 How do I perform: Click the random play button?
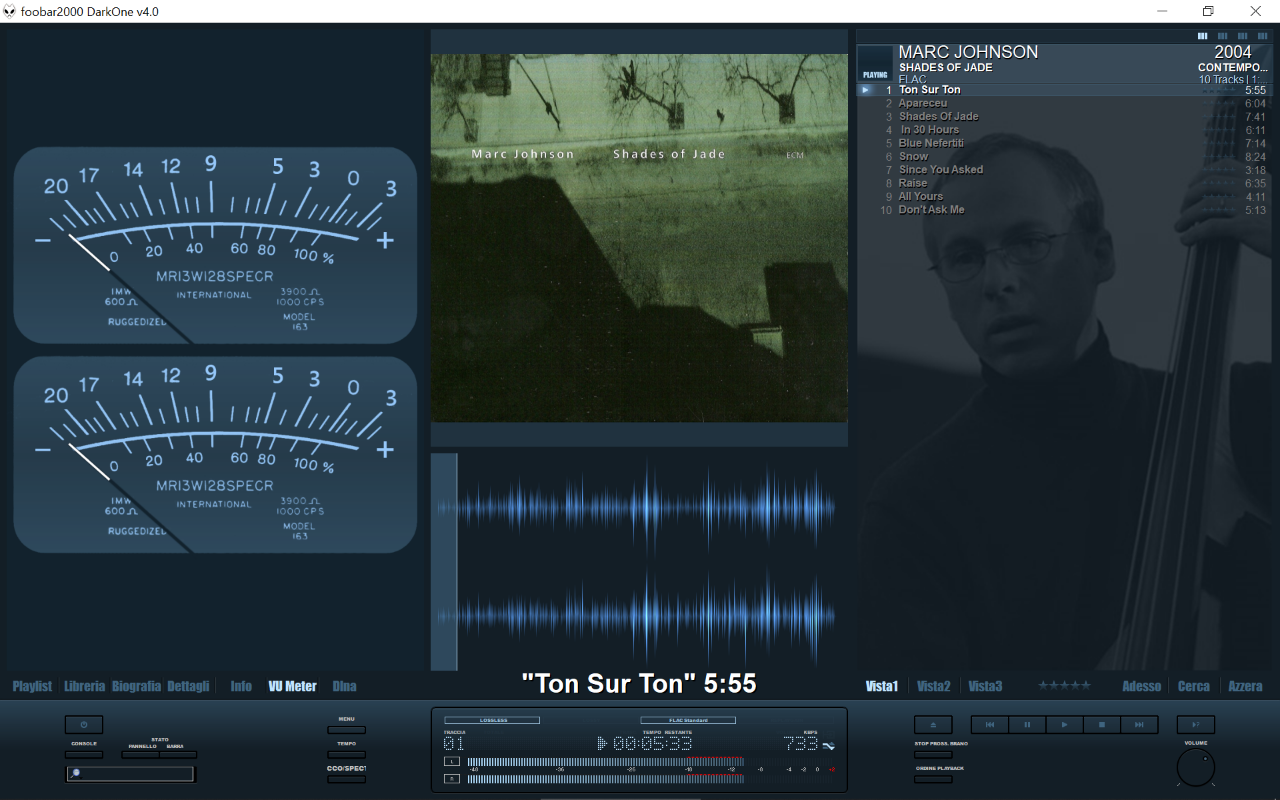[x=1196, y=725]
